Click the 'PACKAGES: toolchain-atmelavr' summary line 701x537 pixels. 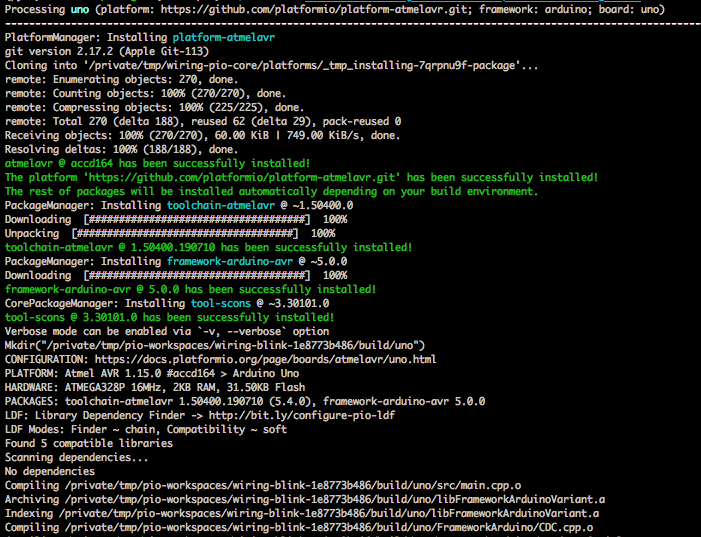(x=245, y=402)
